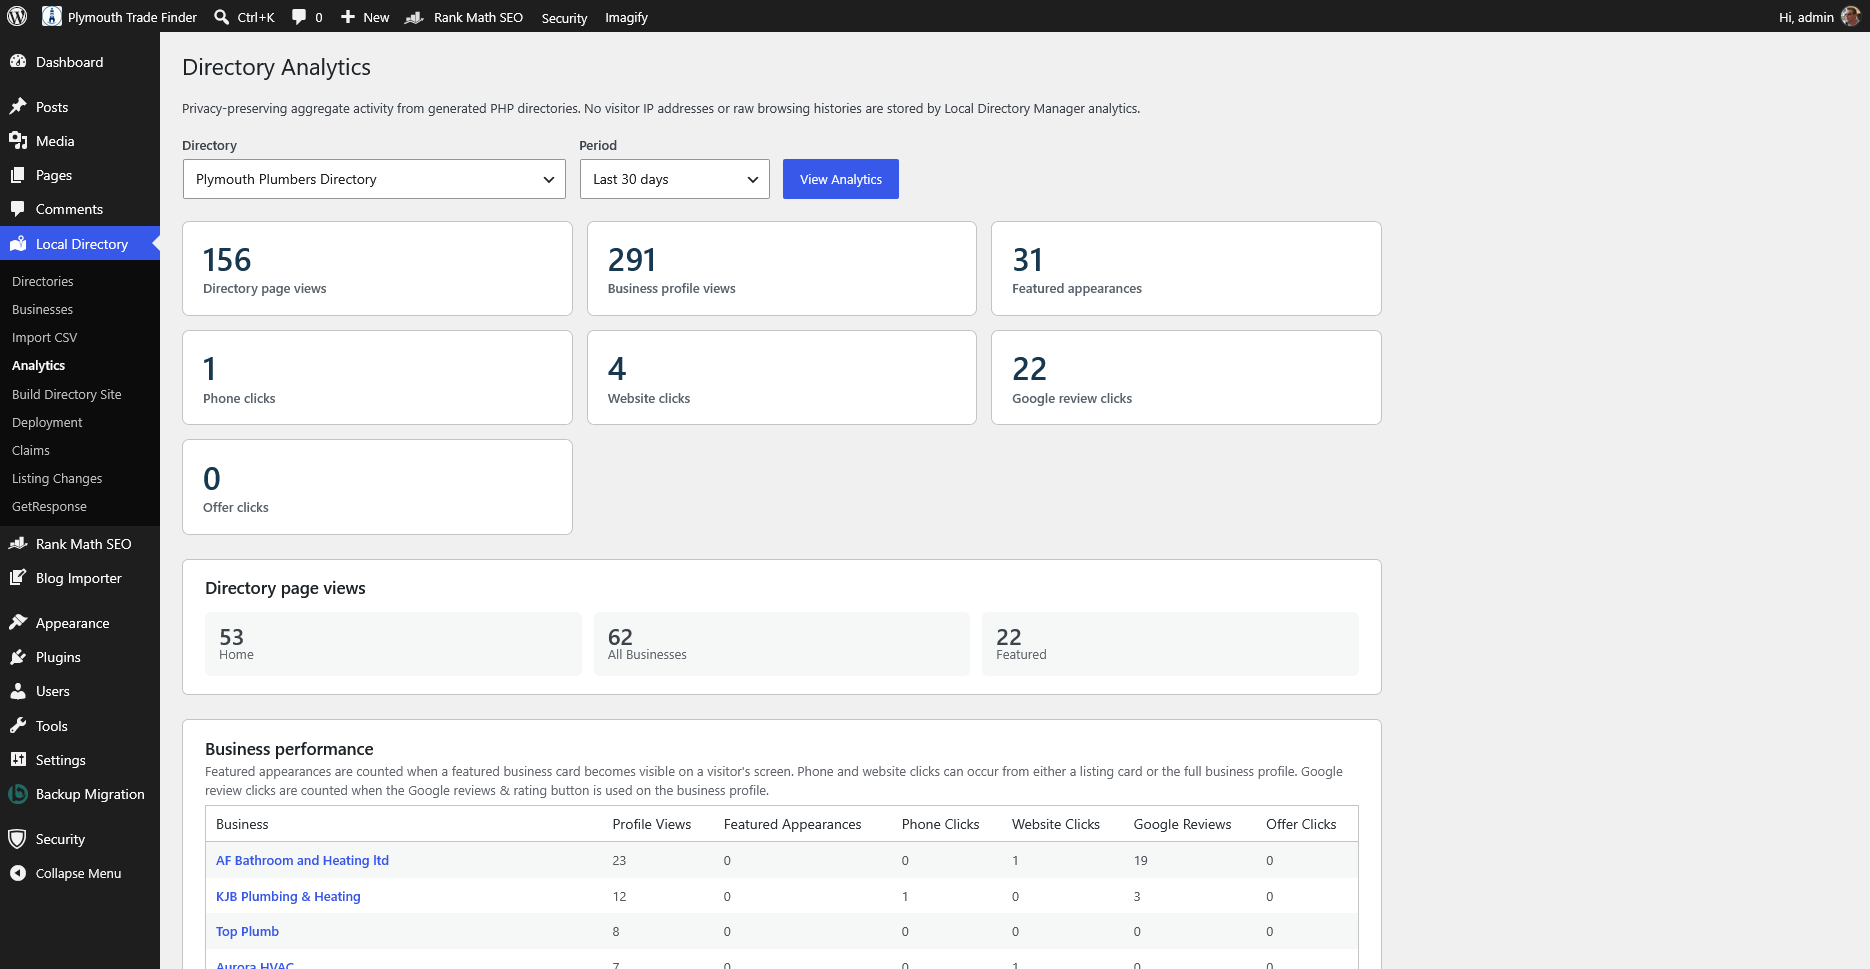
Task: Open the comments bubble icon in admin bar
Action: tap(299, 17)
